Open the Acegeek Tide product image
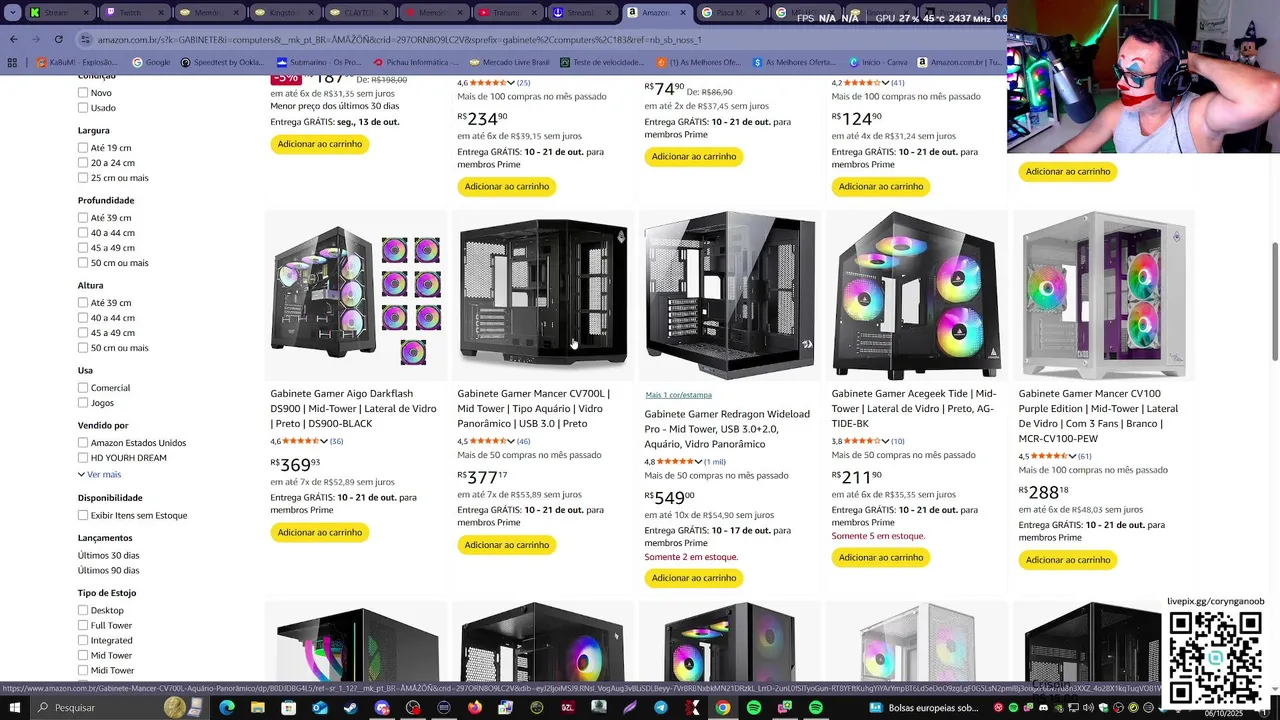1280x720 pixels. [x=917, y=295]
